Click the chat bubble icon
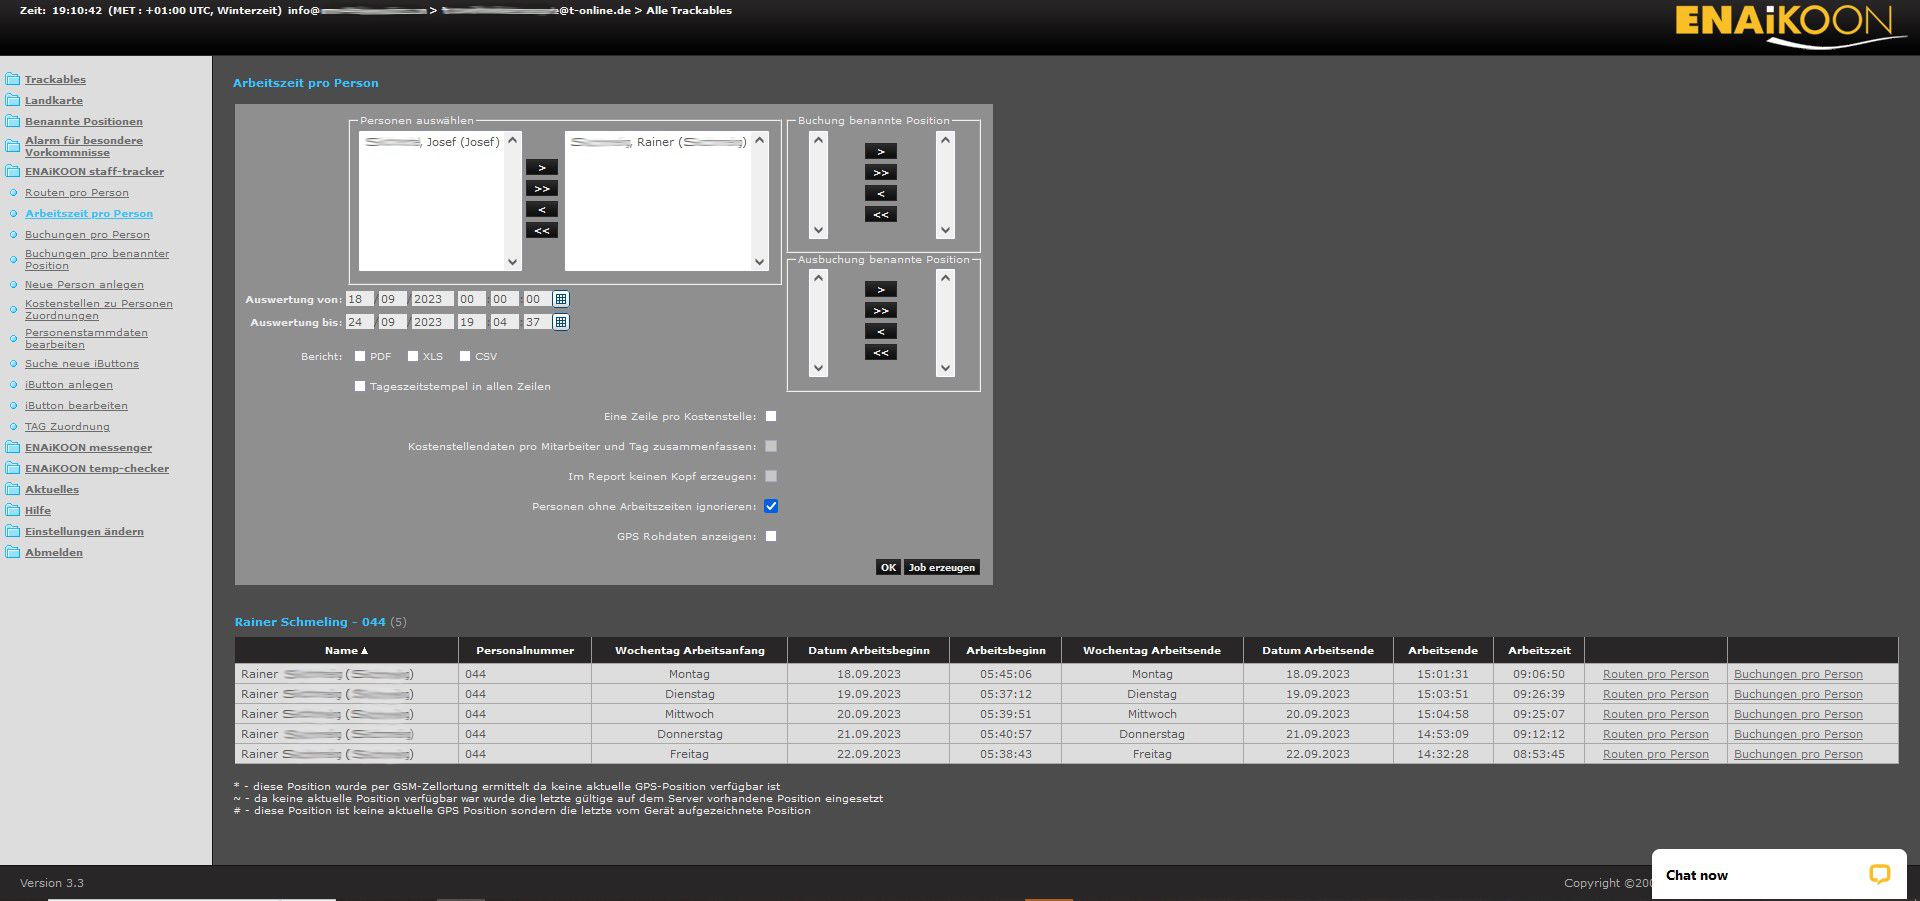Image resolution: width=1920 pixels, height=901 pixels. 1879,874
